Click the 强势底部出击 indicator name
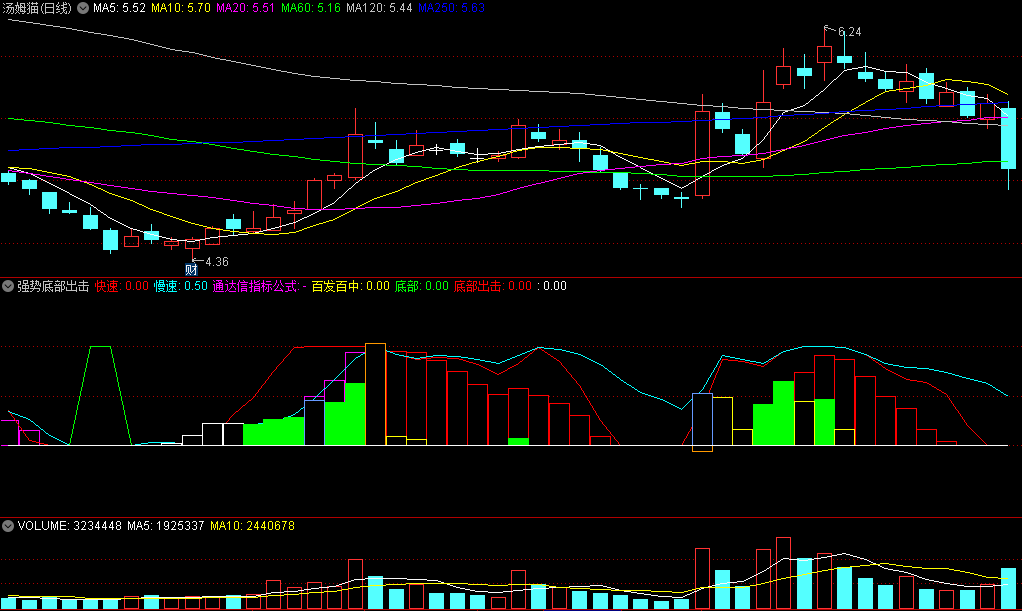 click(x=53, y=286)
